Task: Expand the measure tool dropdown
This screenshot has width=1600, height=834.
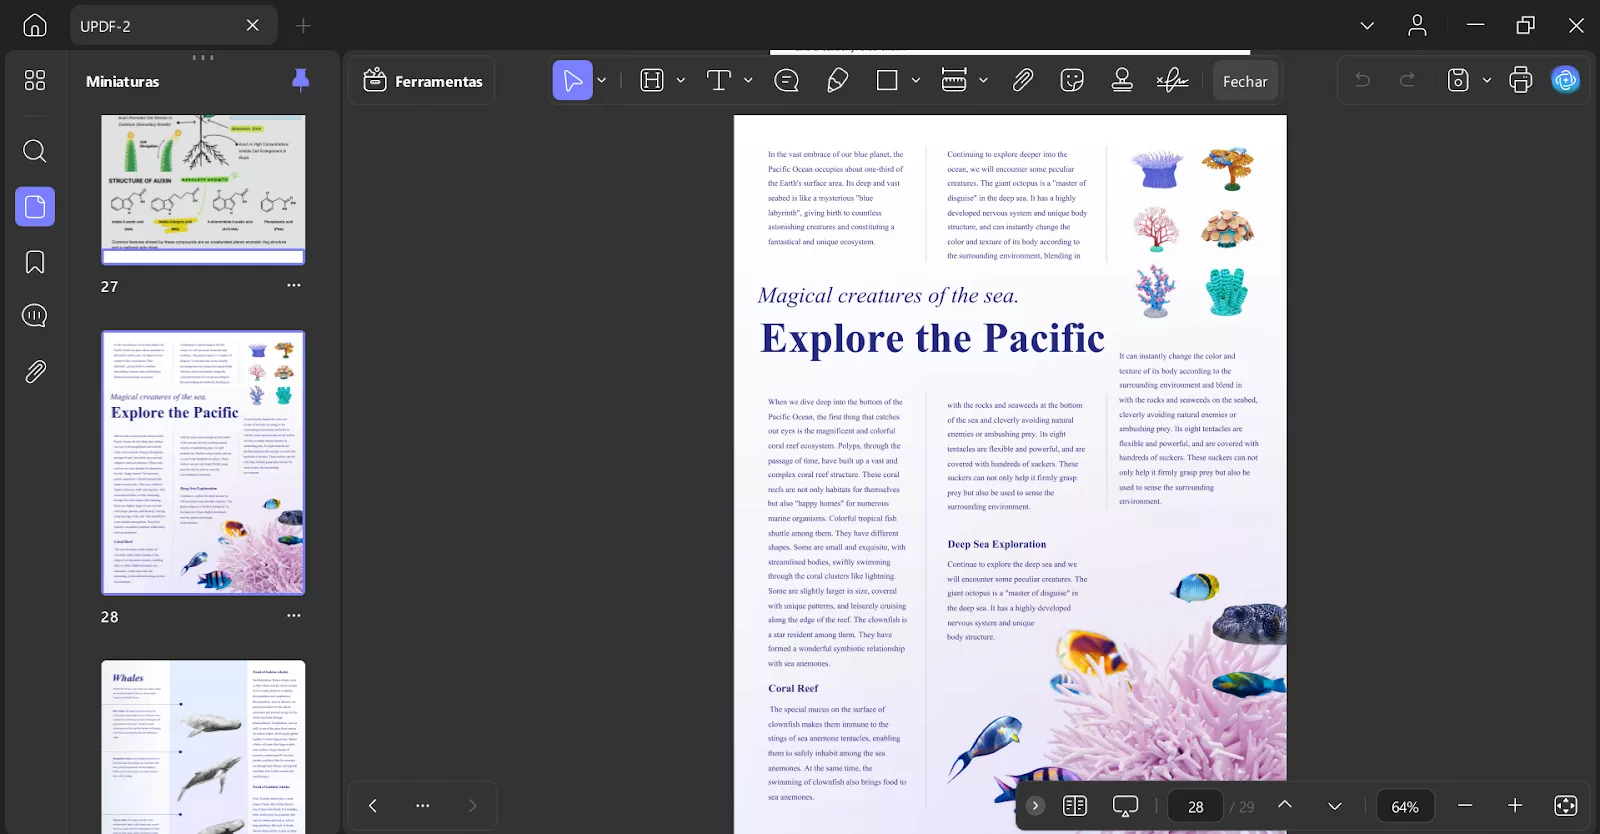Action: (983, 81)
